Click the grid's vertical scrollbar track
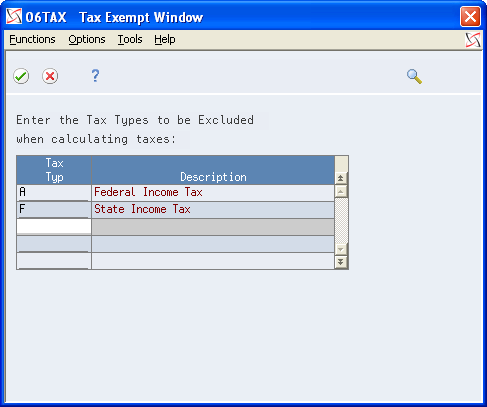487x407 pixels. click(x=340, y=220)
